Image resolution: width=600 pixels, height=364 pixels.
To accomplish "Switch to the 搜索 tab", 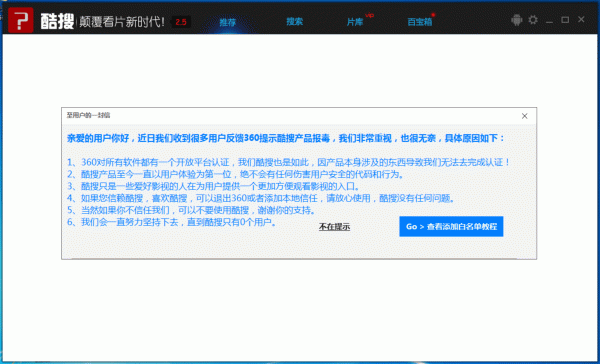I will click(295, 21).
